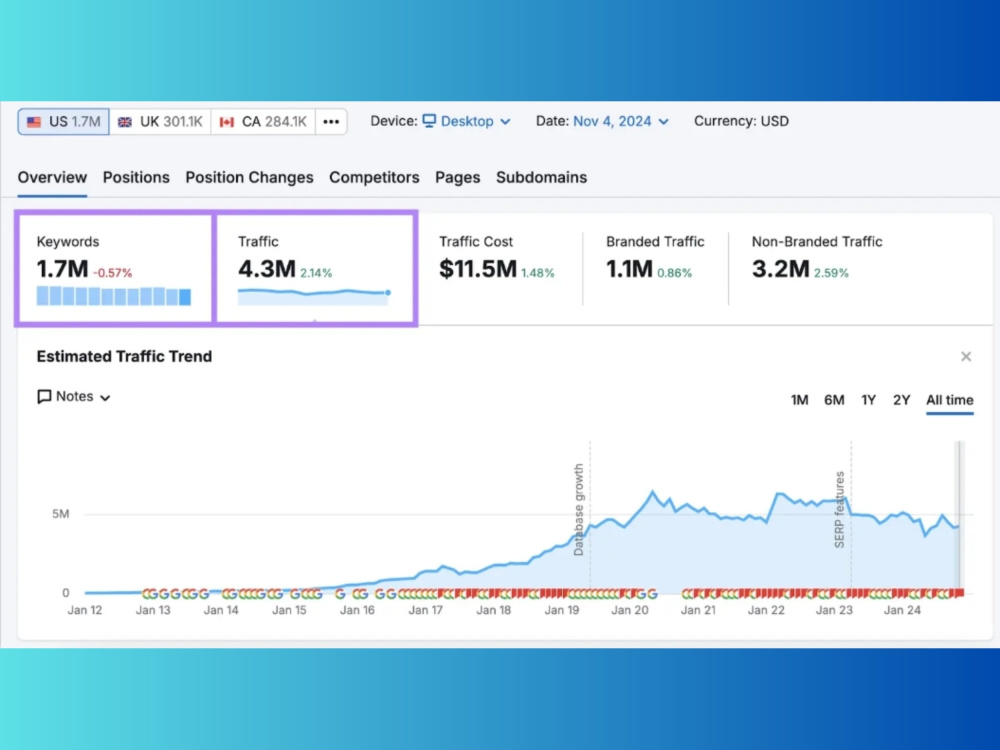Click the Keywords 1.7M metric value
1000x750 pixels.
click(62, 269)
